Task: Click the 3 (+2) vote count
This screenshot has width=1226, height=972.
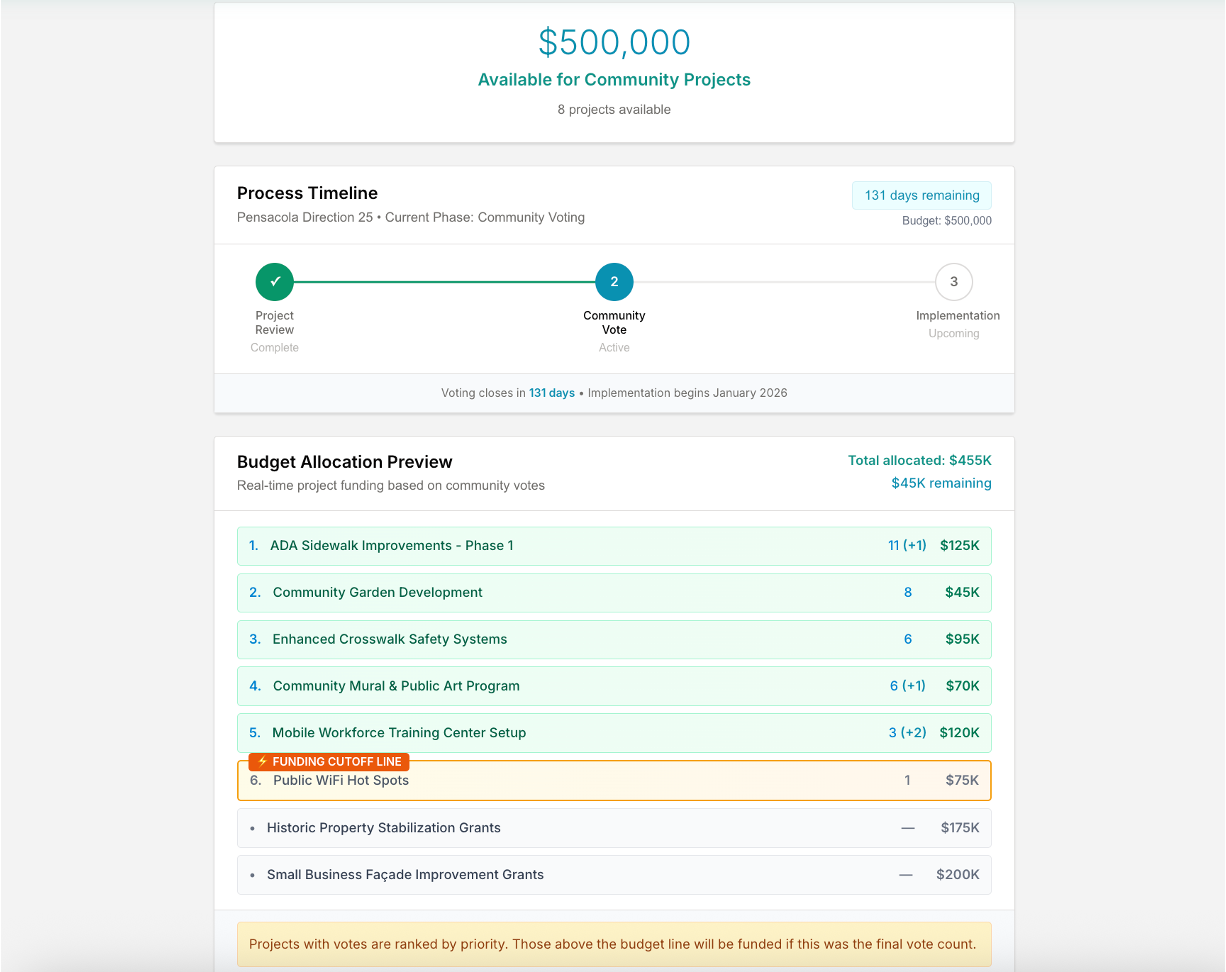Action: click(x=907, y=733)
